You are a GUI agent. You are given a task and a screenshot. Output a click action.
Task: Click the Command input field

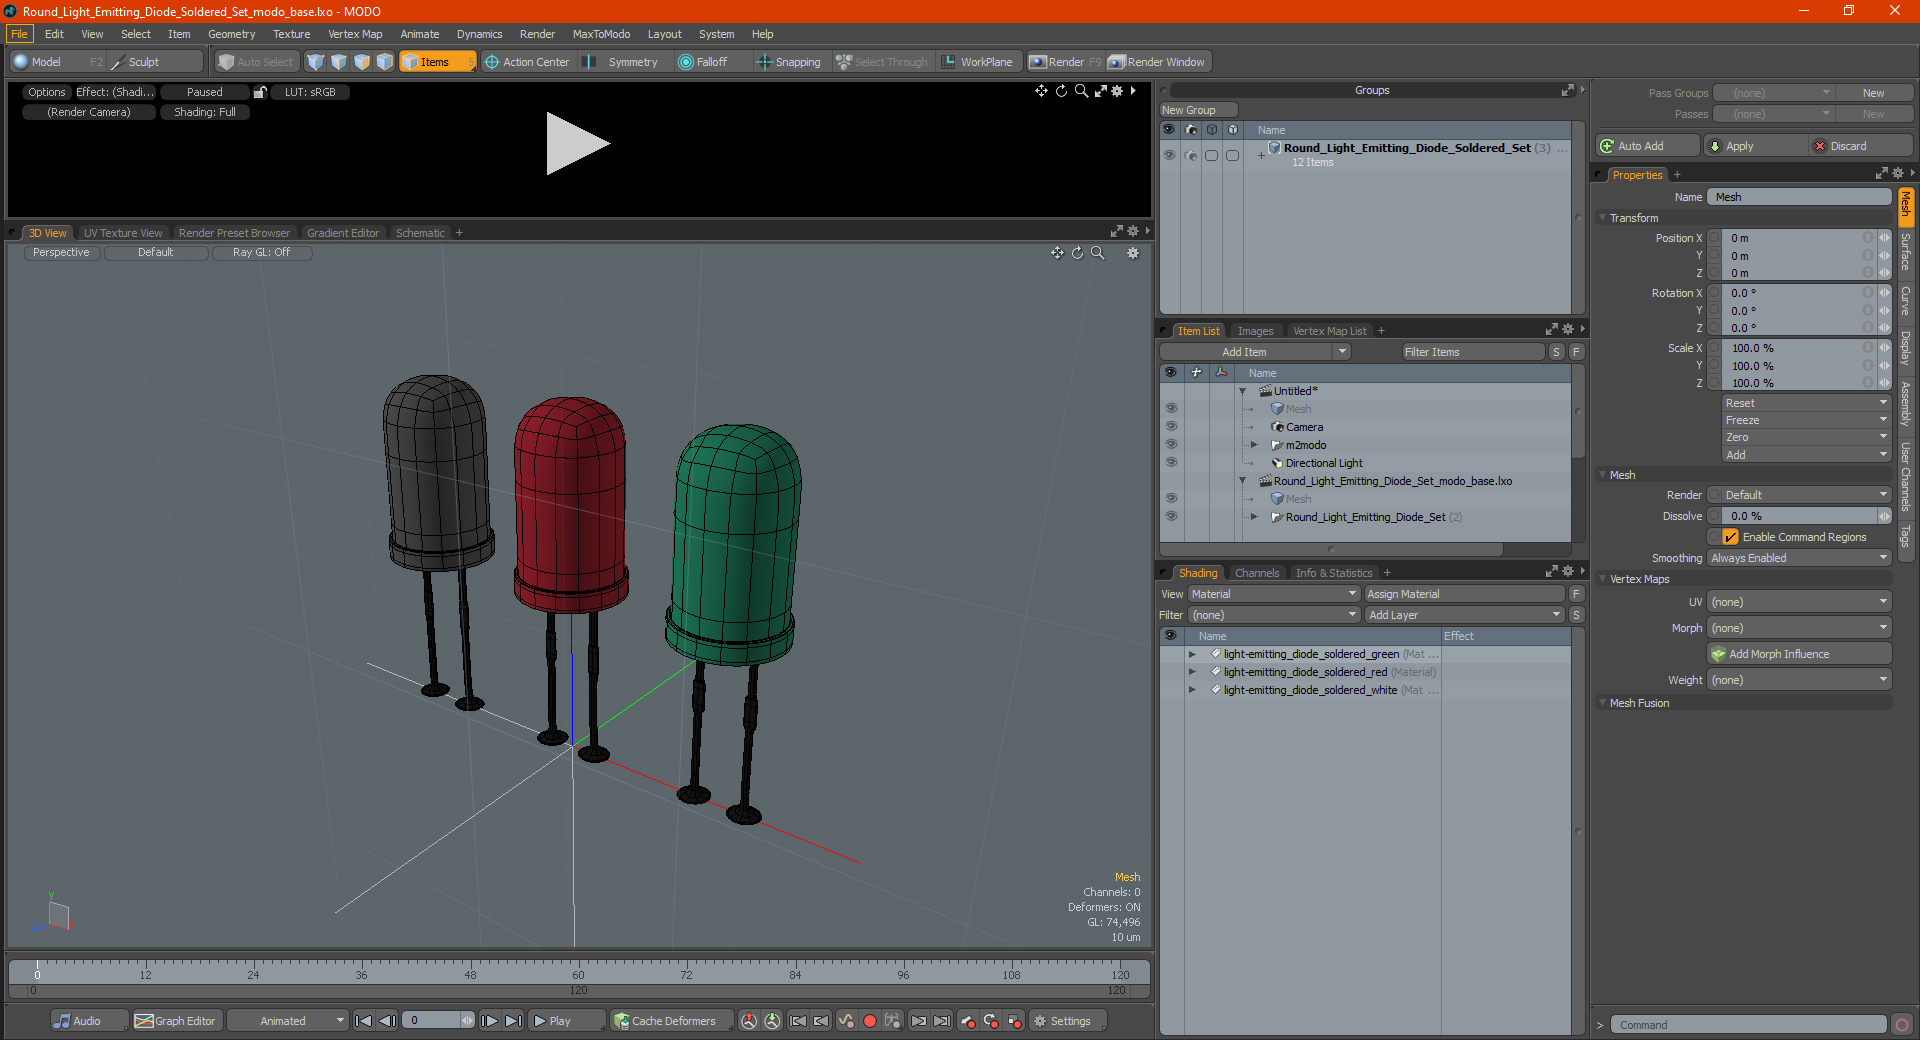point(1748,1025)
